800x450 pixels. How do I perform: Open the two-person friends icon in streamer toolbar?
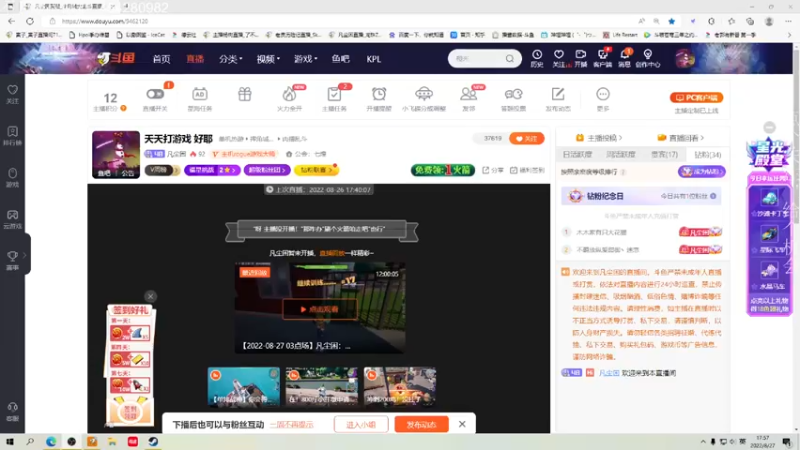pyautogui.click(x=468, y=94)
